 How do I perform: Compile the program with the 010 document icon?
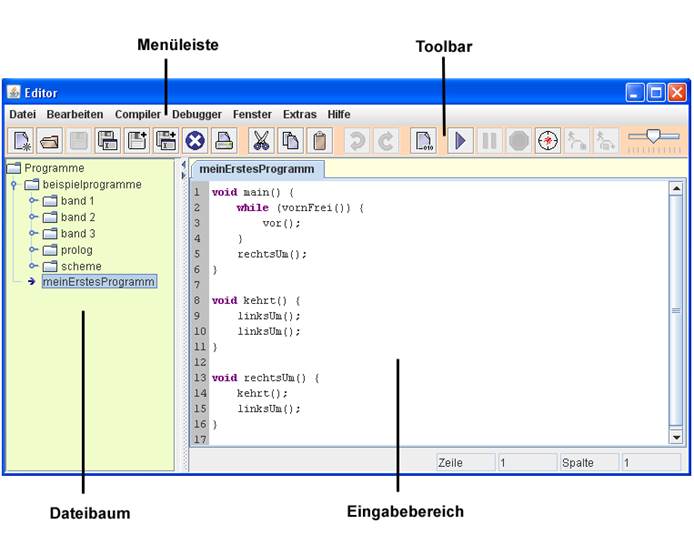pos(424,141)
